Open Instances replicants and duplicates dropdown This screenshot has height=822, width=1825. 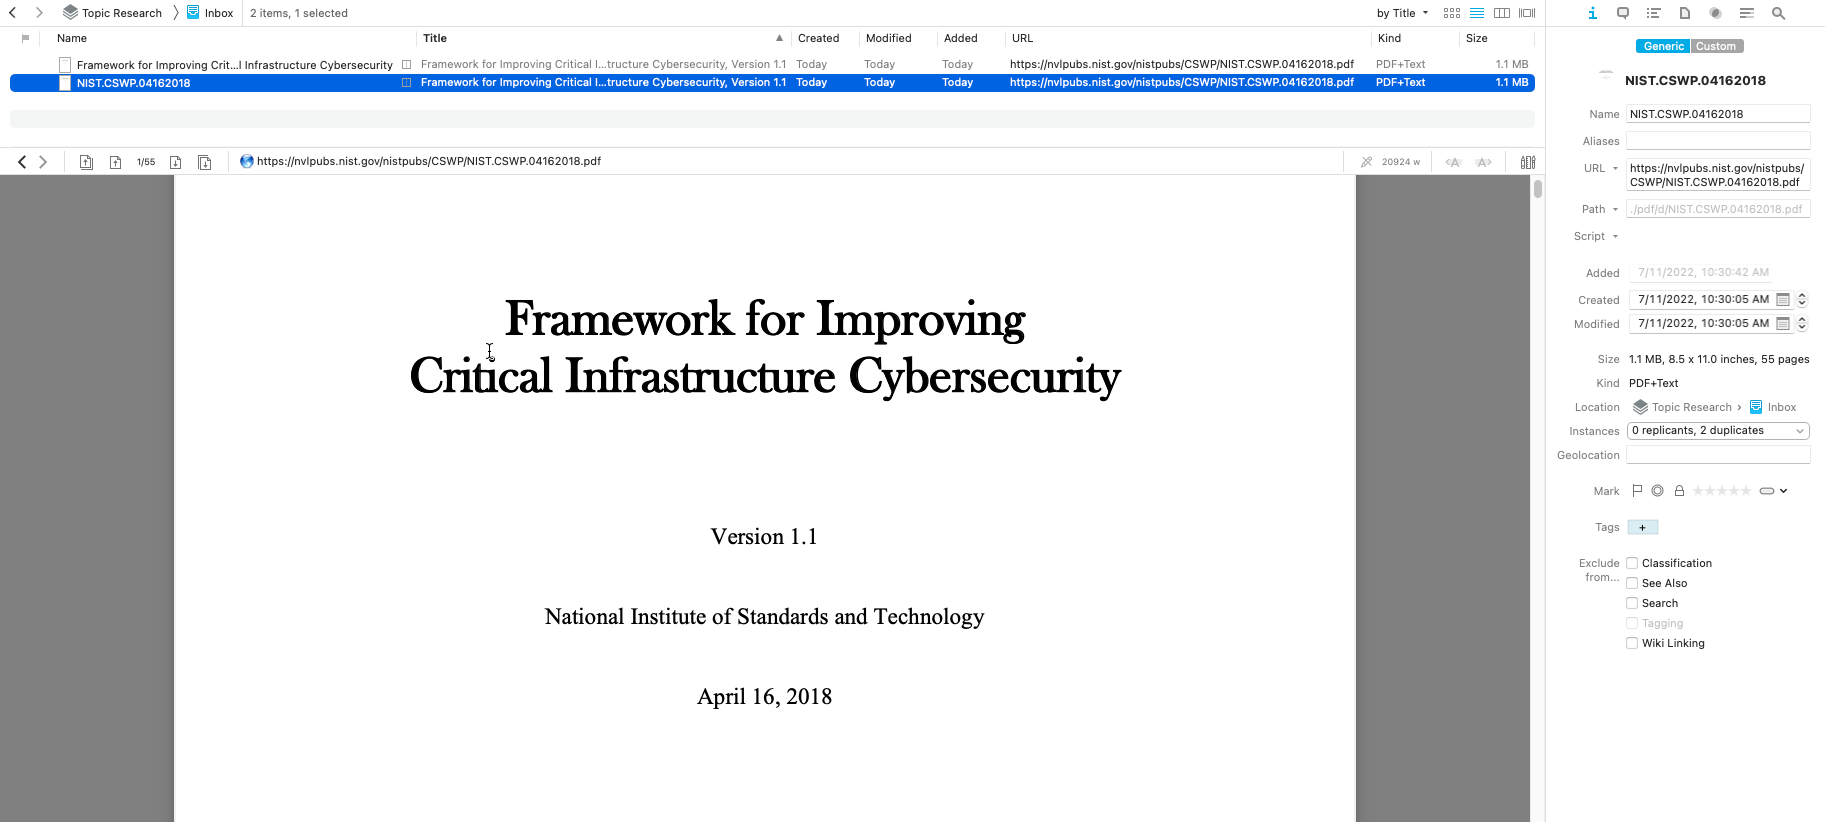click(1718, 431)
